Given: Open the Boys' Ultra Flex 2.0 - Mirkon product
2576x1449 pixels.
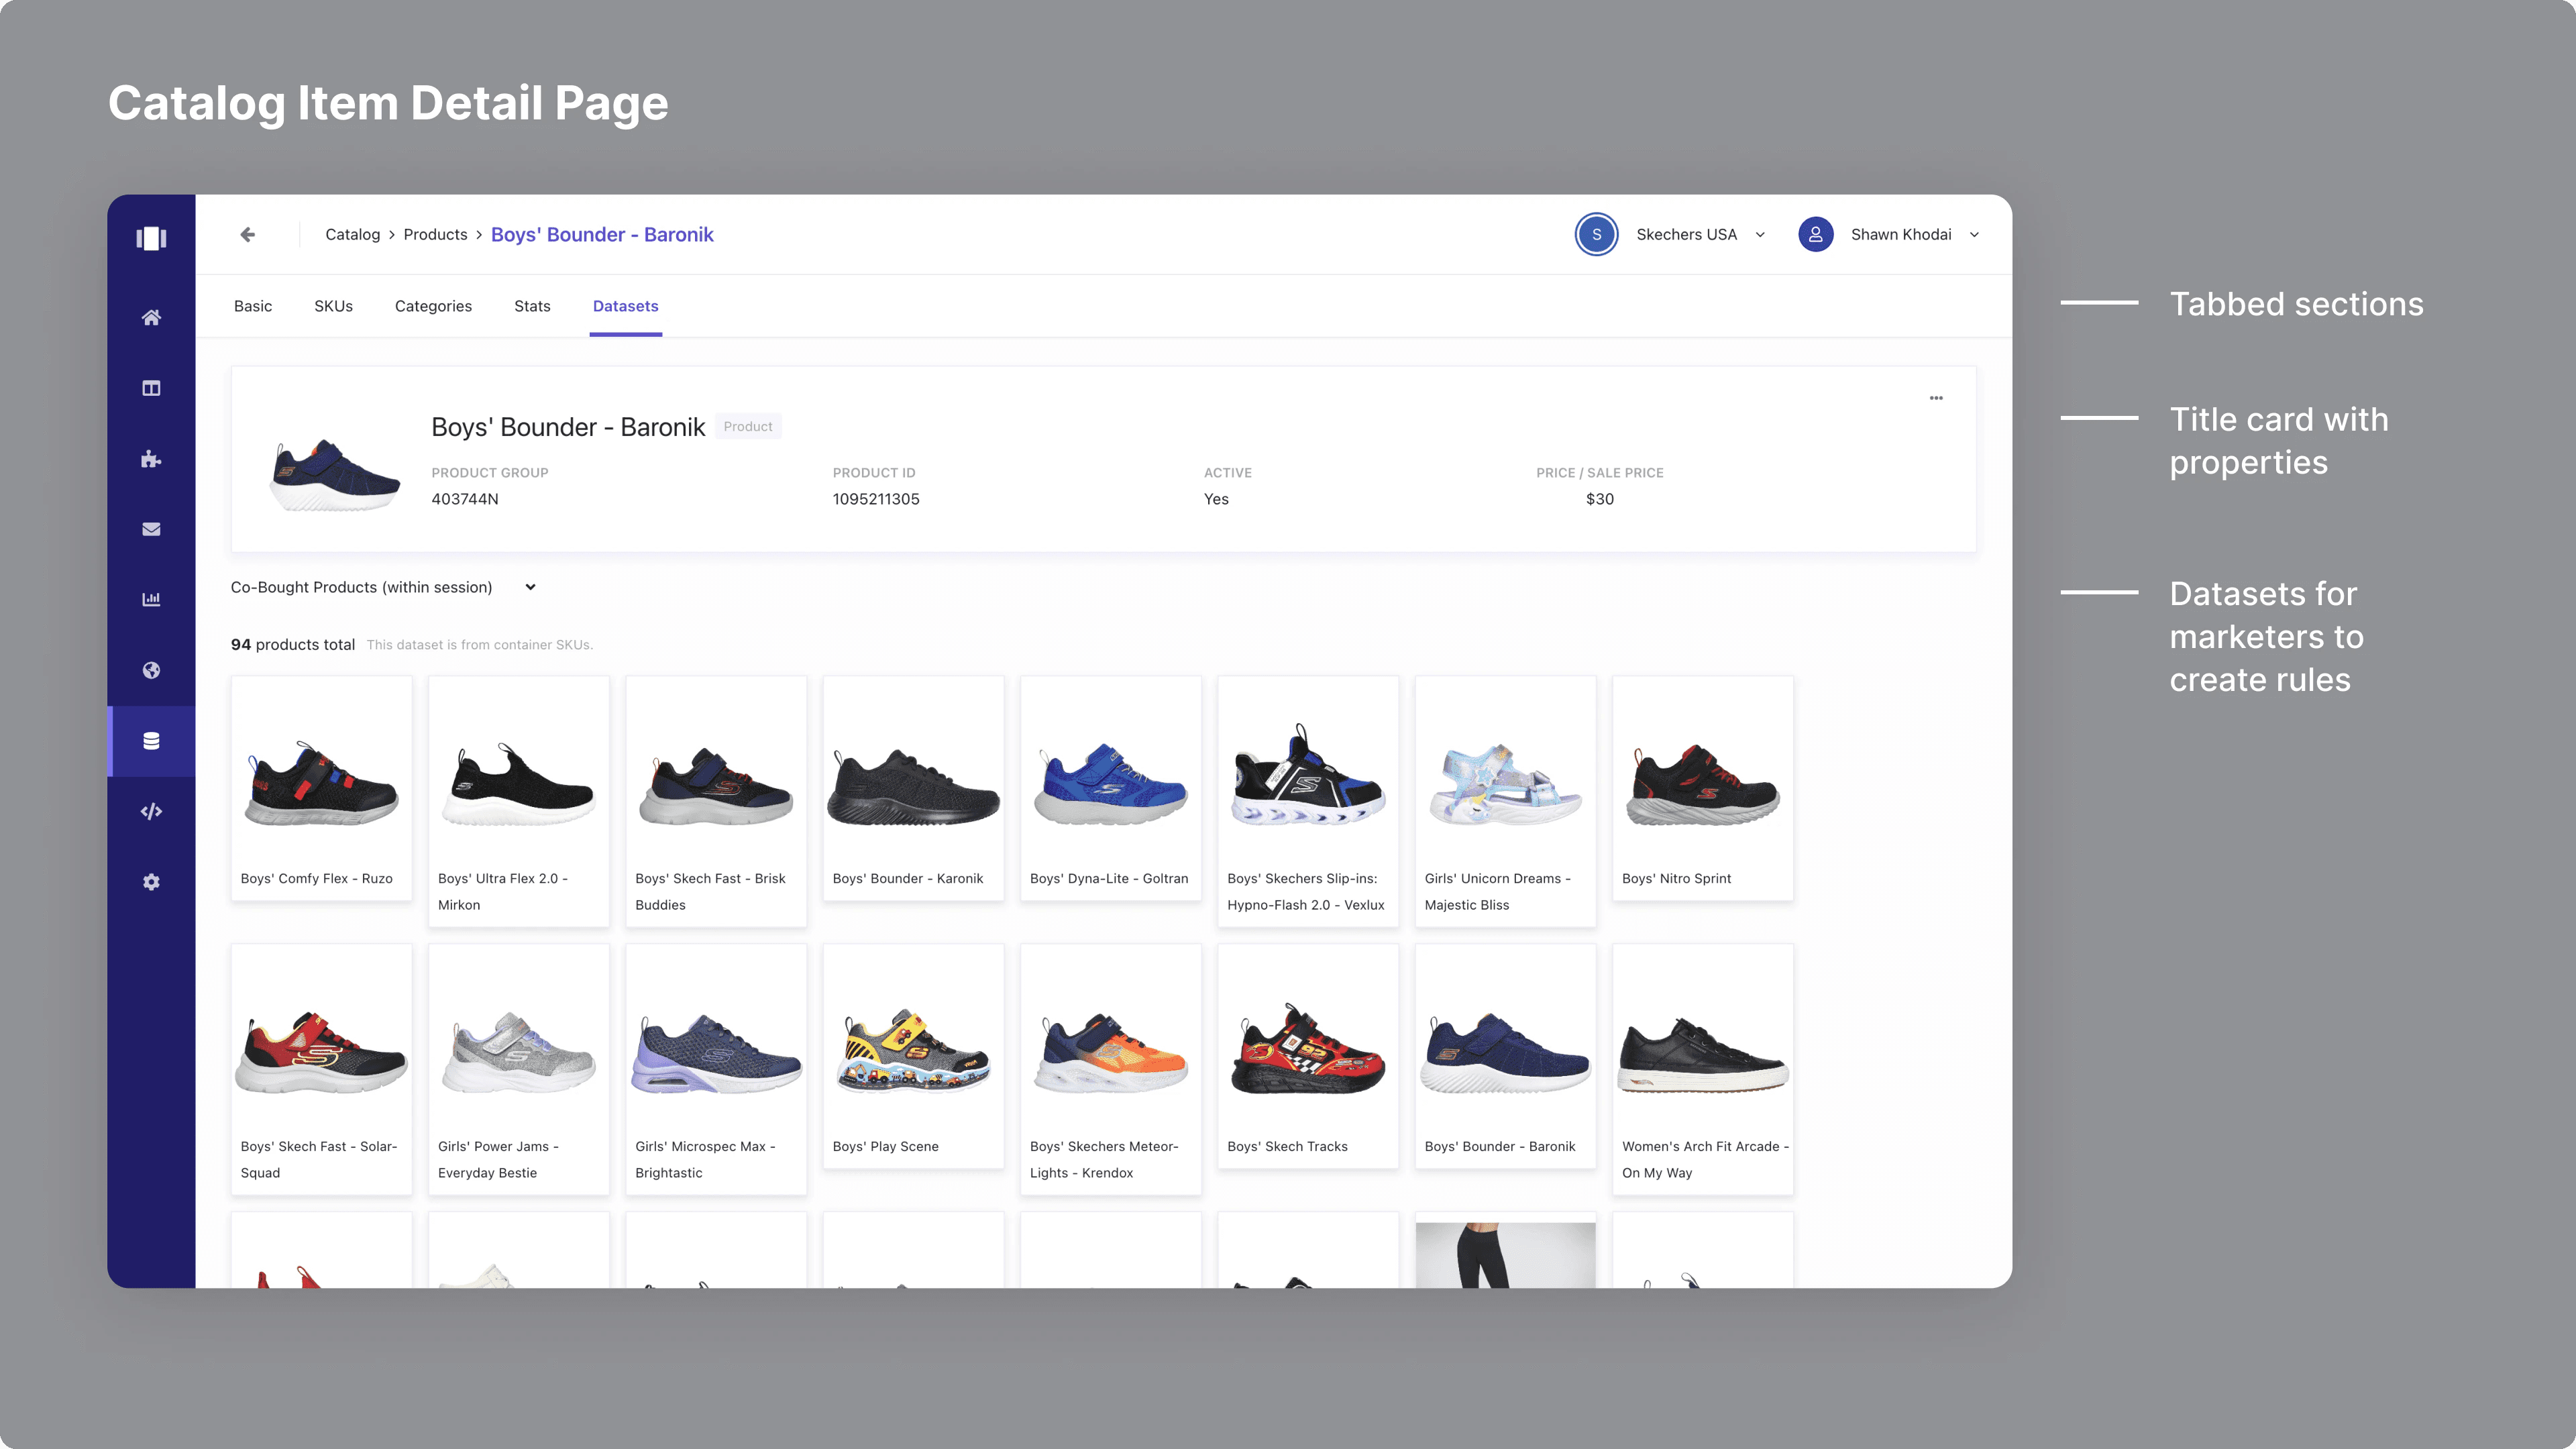Looking at the screenshot, I should point(518,801).
